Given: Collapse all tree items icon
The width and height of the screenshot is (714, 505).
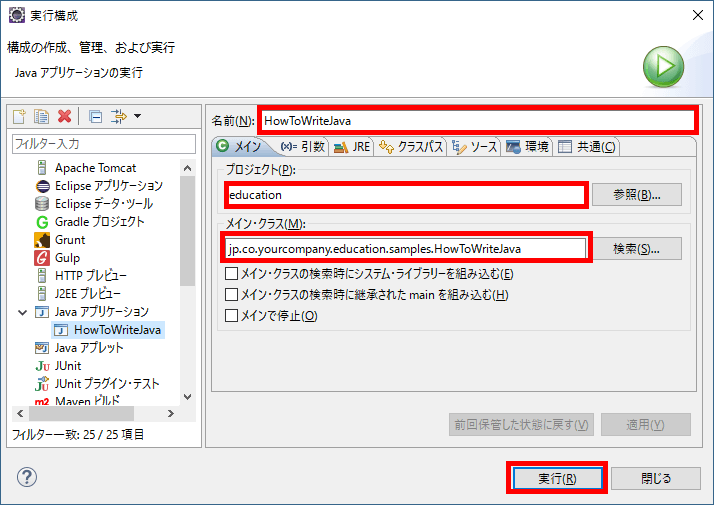Looking at the screenshot, I should pyautogui.click(x=95, y=117).
